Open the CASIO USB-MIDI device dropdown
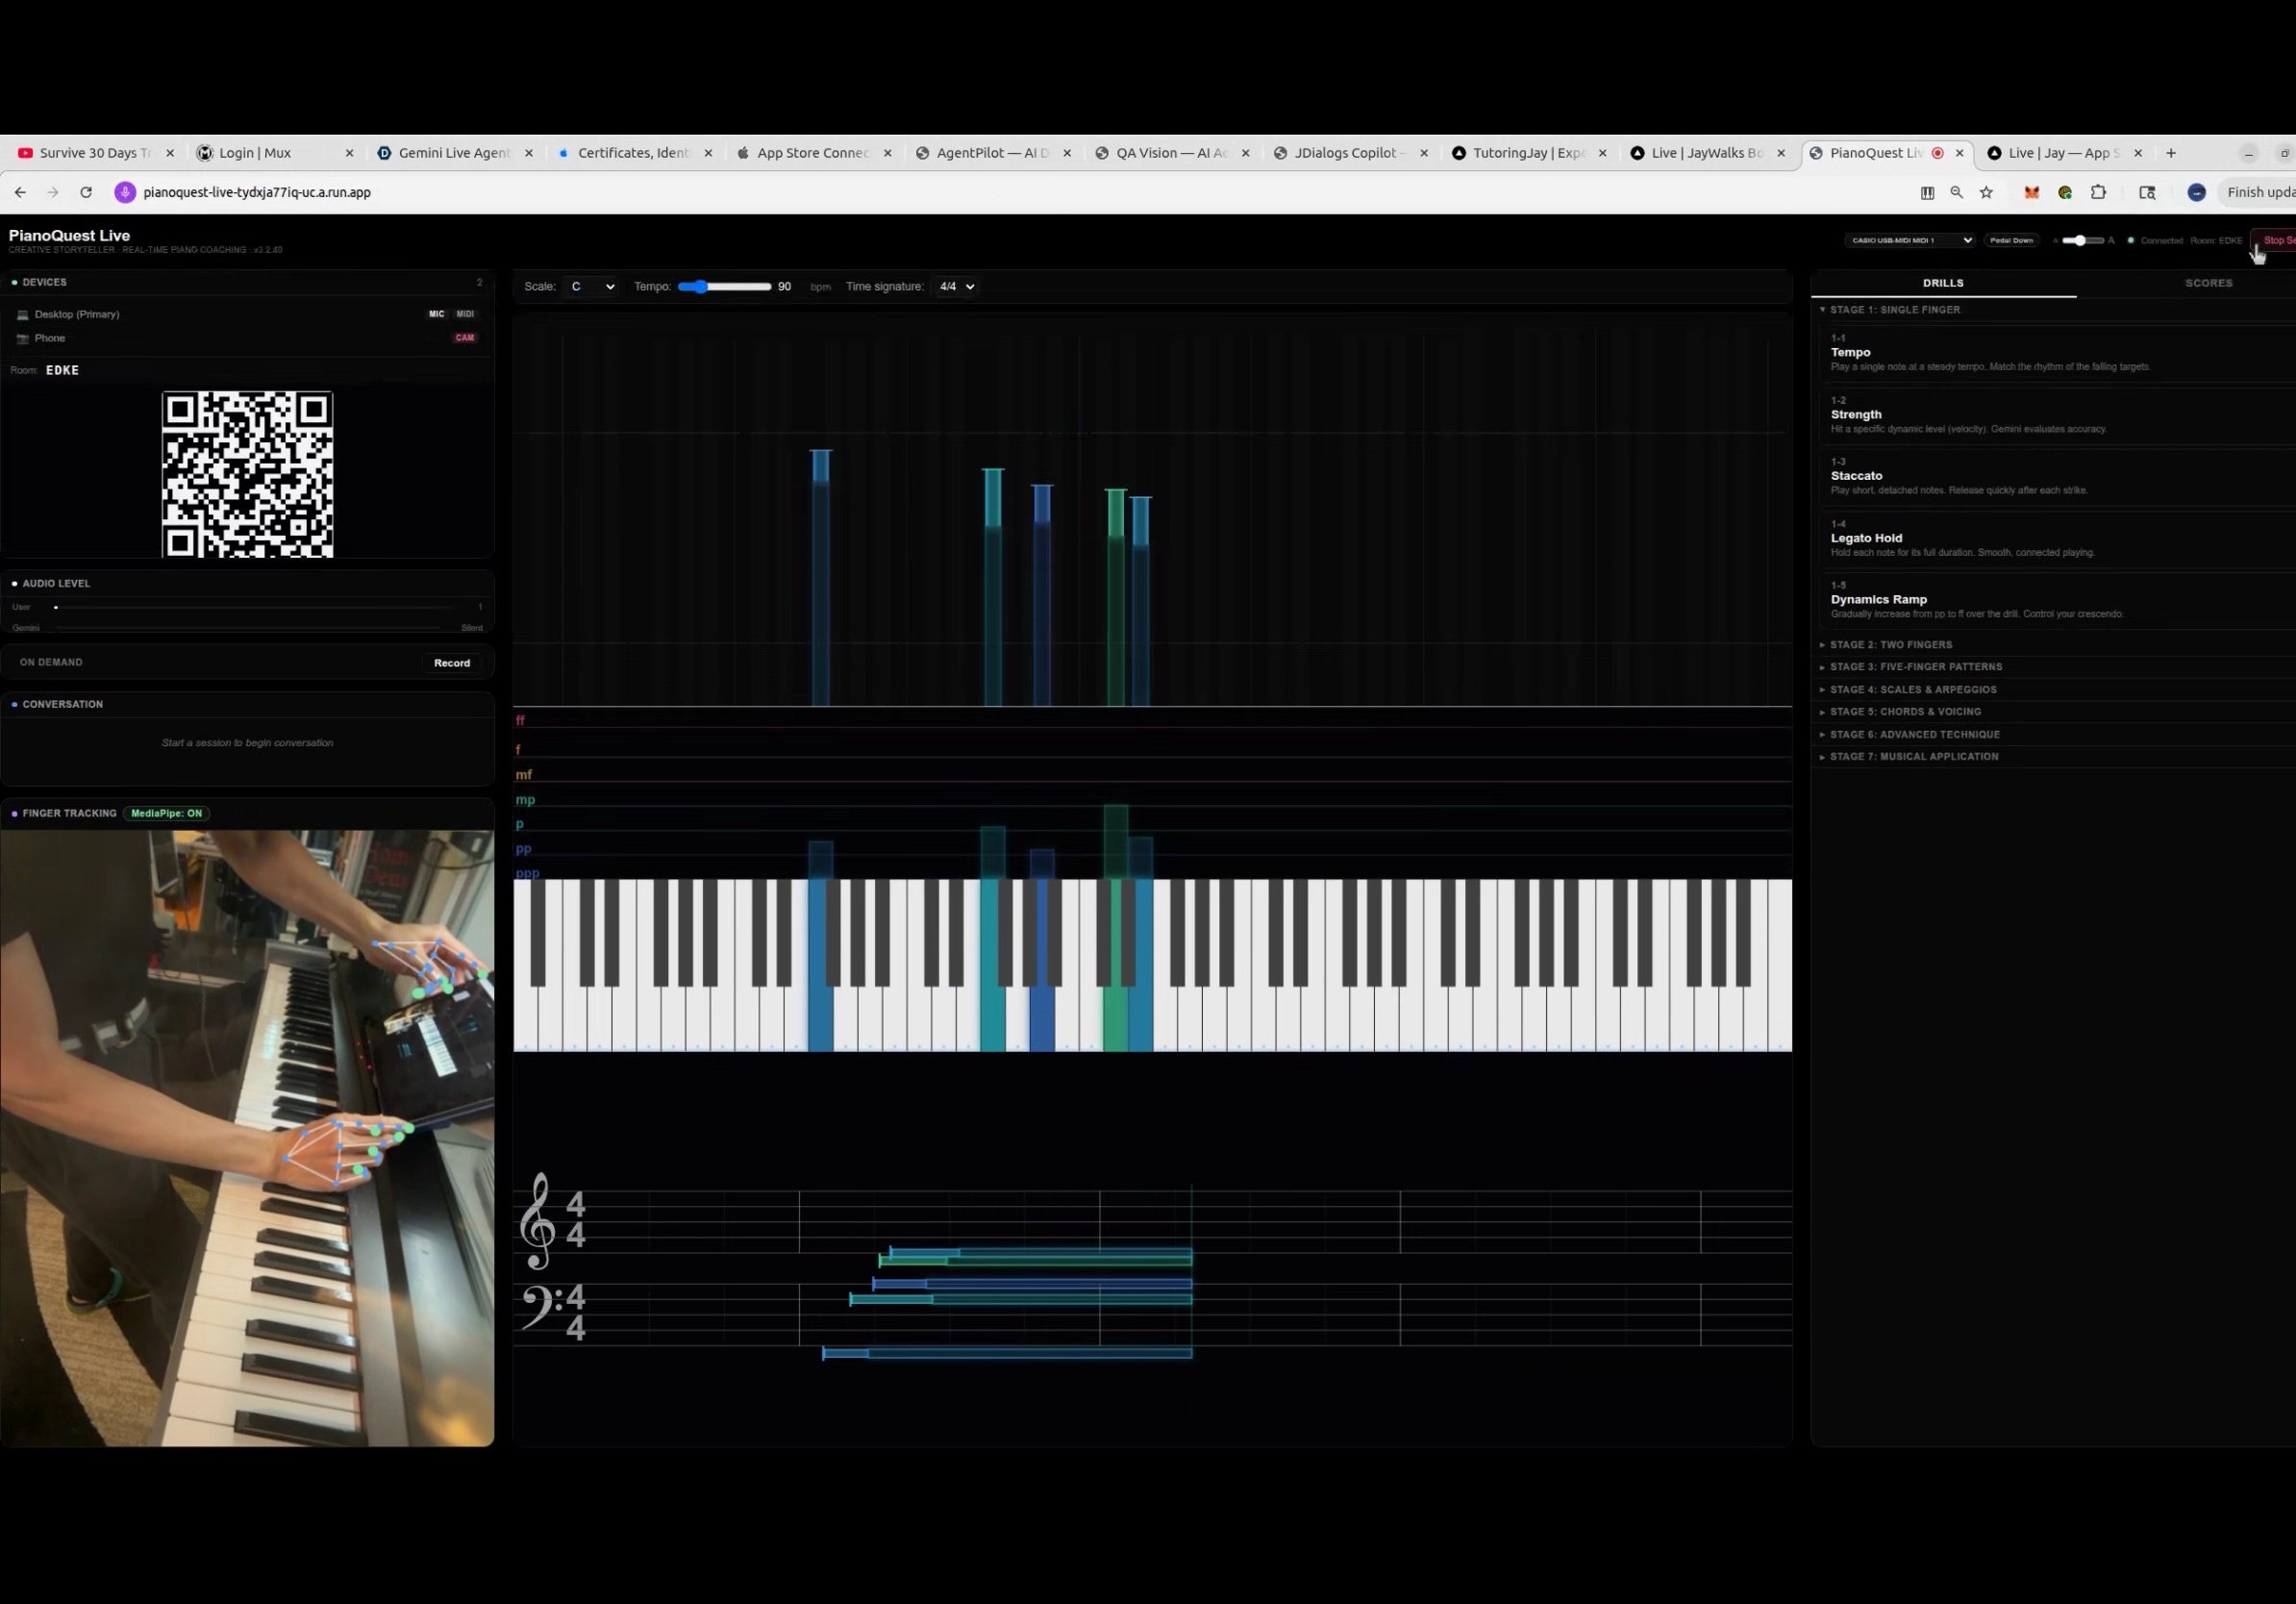This screenshot has height=1604, width=2296. tap(1909, 240)
